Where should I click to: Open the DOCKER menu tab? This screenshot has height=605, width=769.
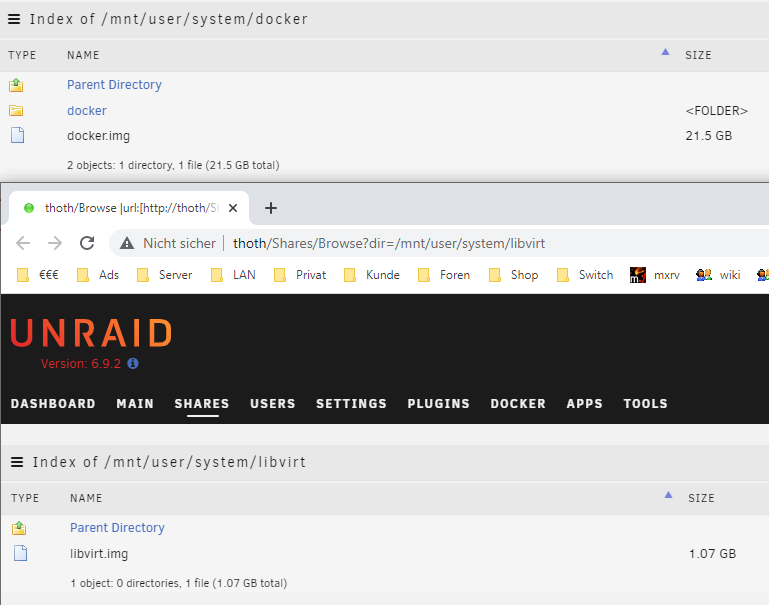(x=518, y=403)
